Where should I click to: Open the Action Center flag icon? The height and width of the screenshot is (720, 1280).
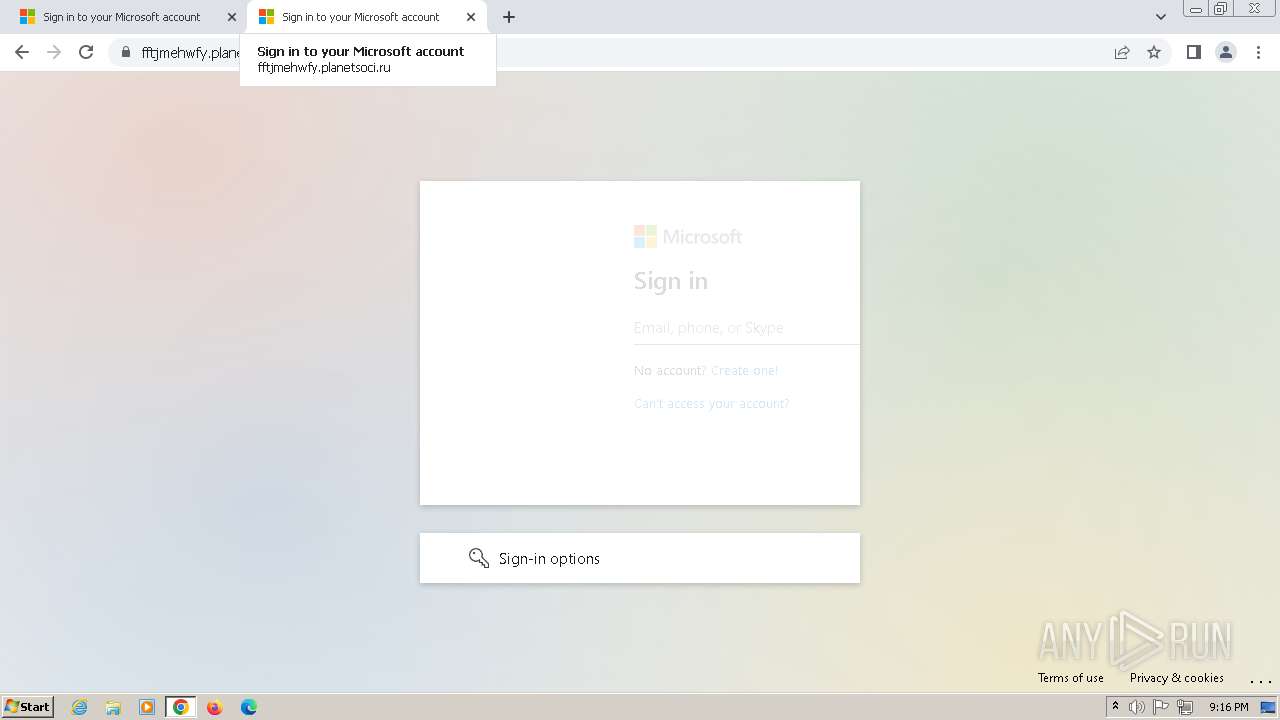click(1161, 707)
